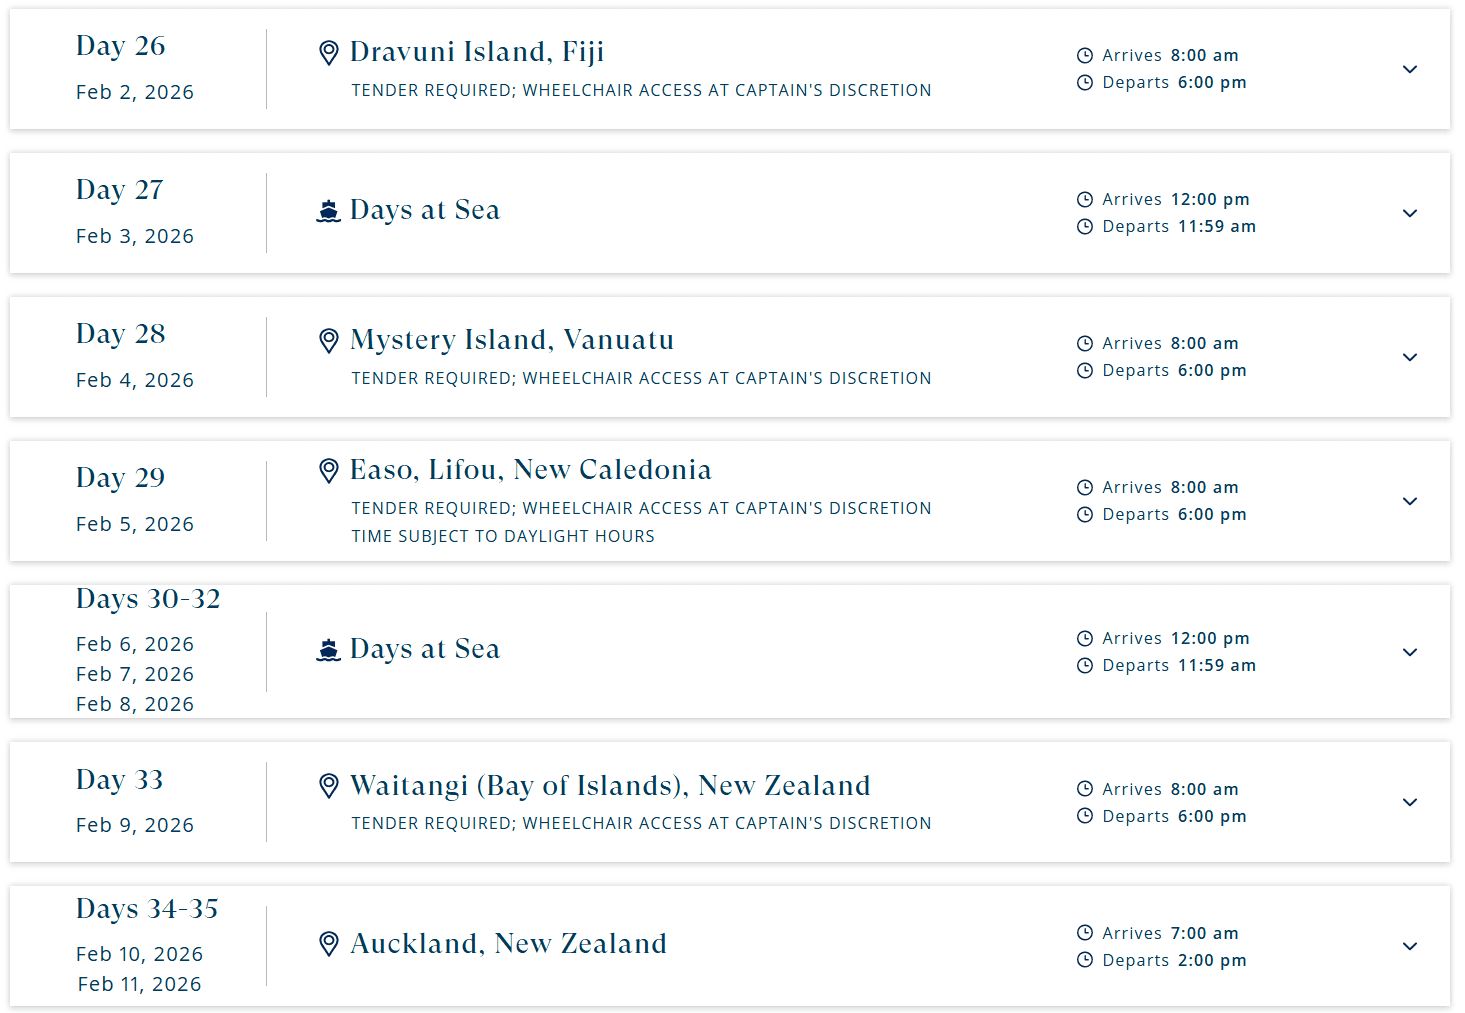Image resolution: width=1465 pixels, height=1013 pixels.
Task: Click the location pin icon for Dravuni Island
Action: (328, 53)
